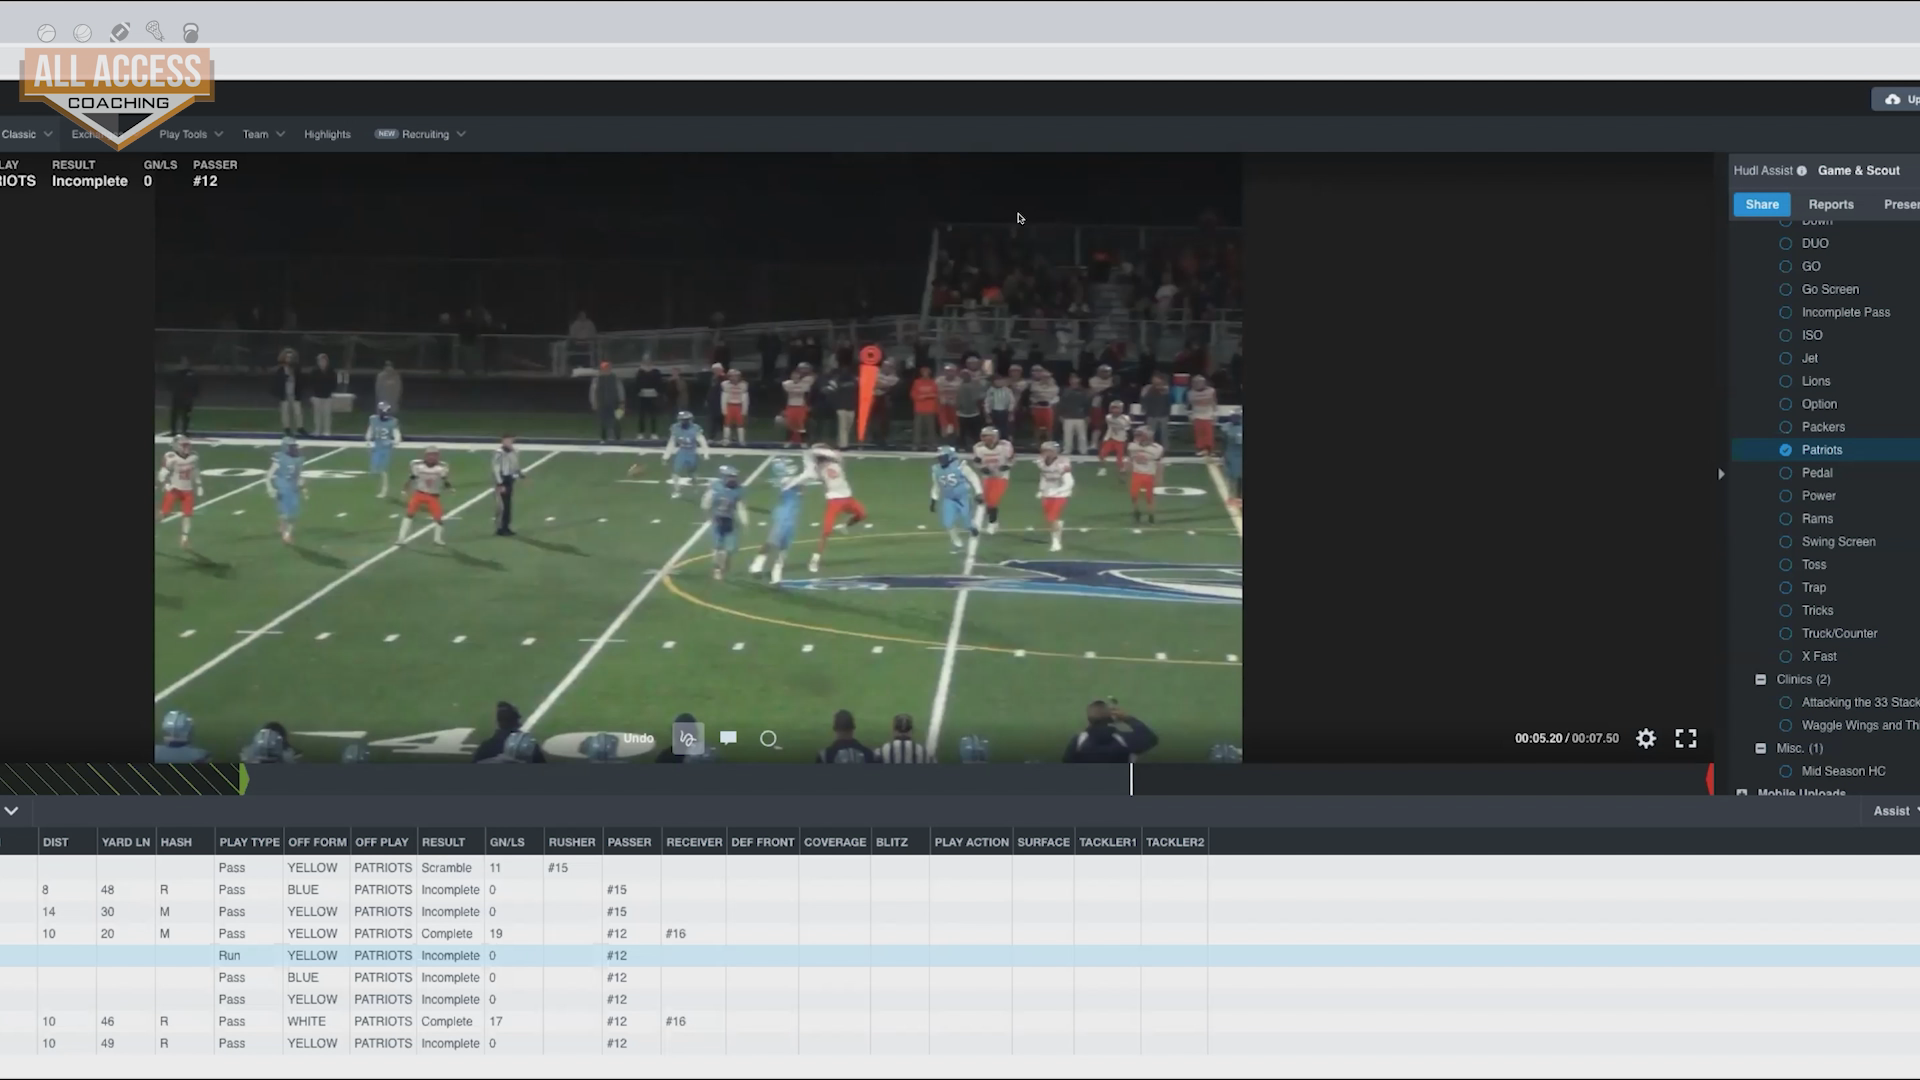Click the cloud upload icon
This screenshot has width=1920, height=1080.
pos(1892,99)
